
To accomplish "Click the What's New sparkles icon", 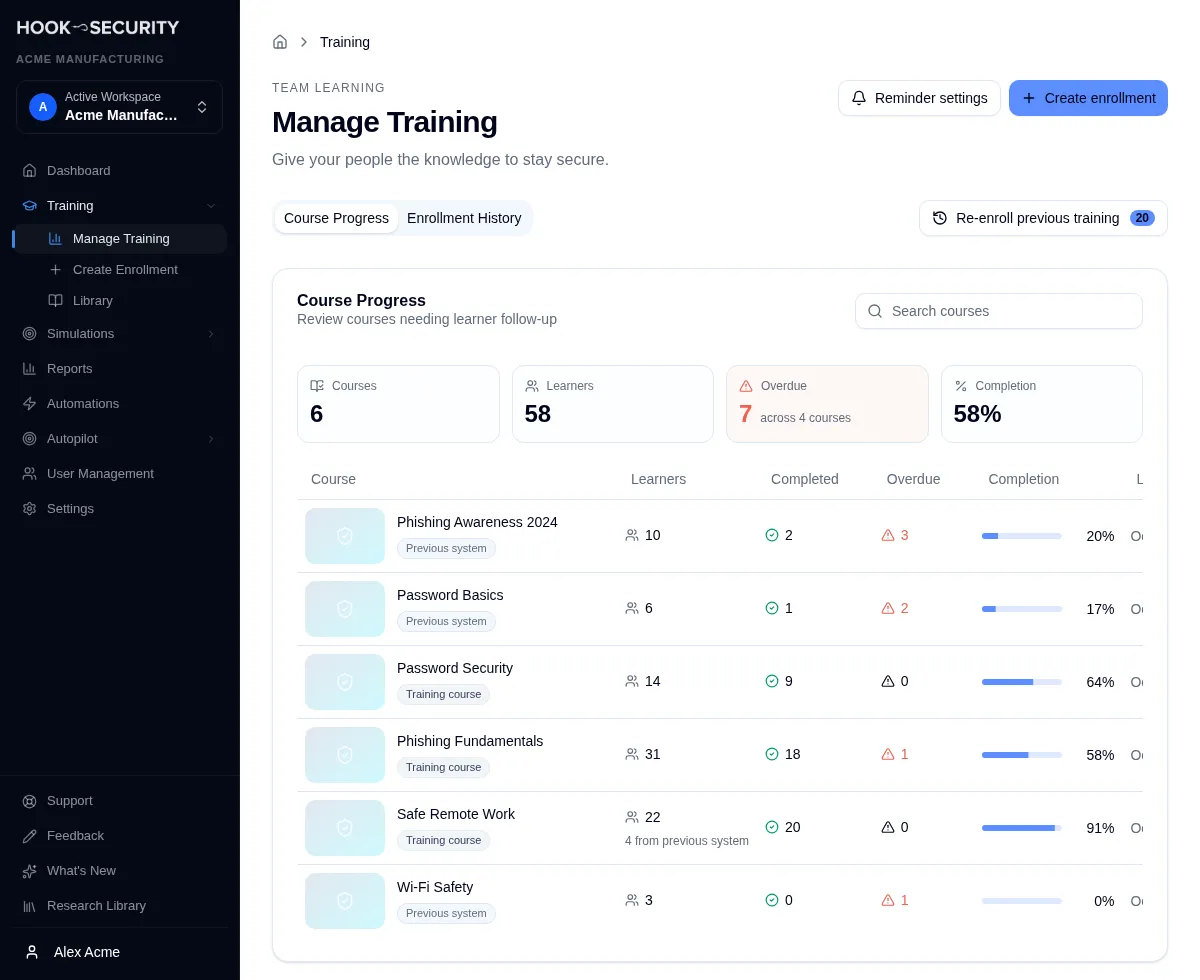I will 30,871.
